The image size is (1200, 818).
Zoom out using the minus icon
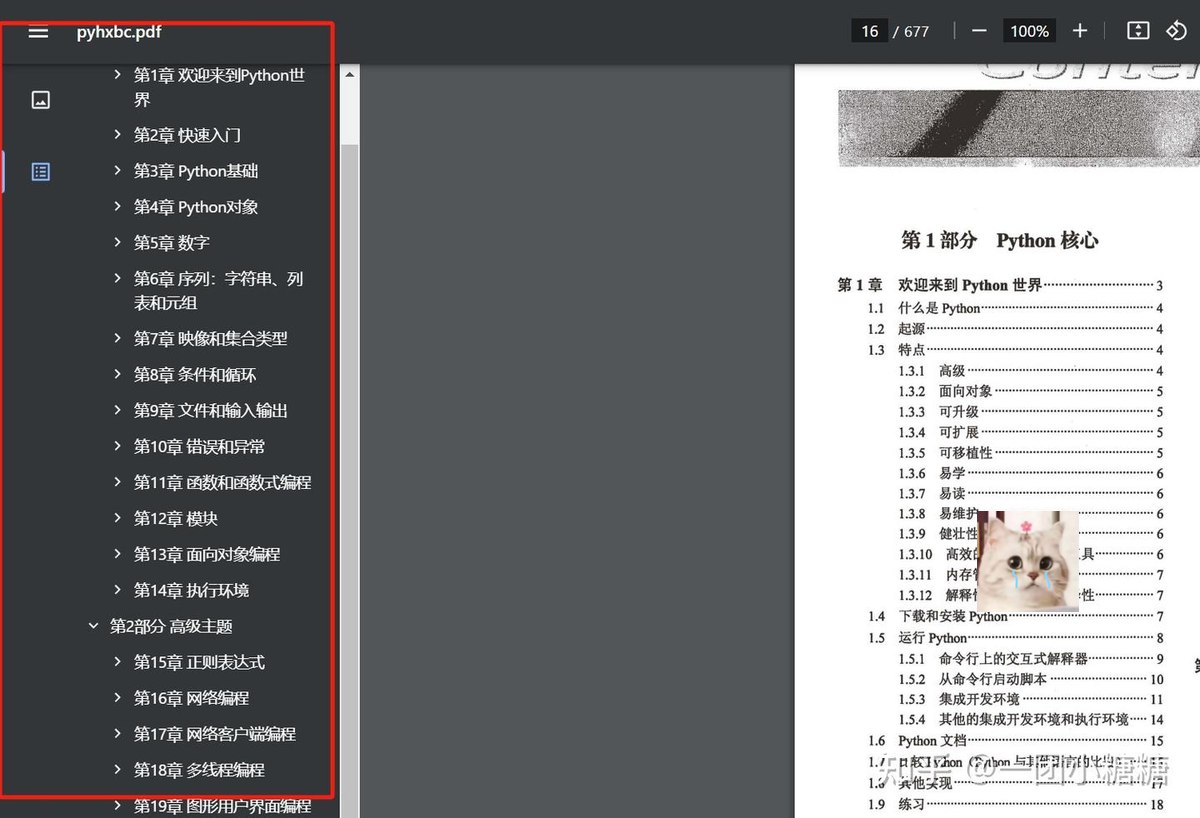click(x=978, y=30)
